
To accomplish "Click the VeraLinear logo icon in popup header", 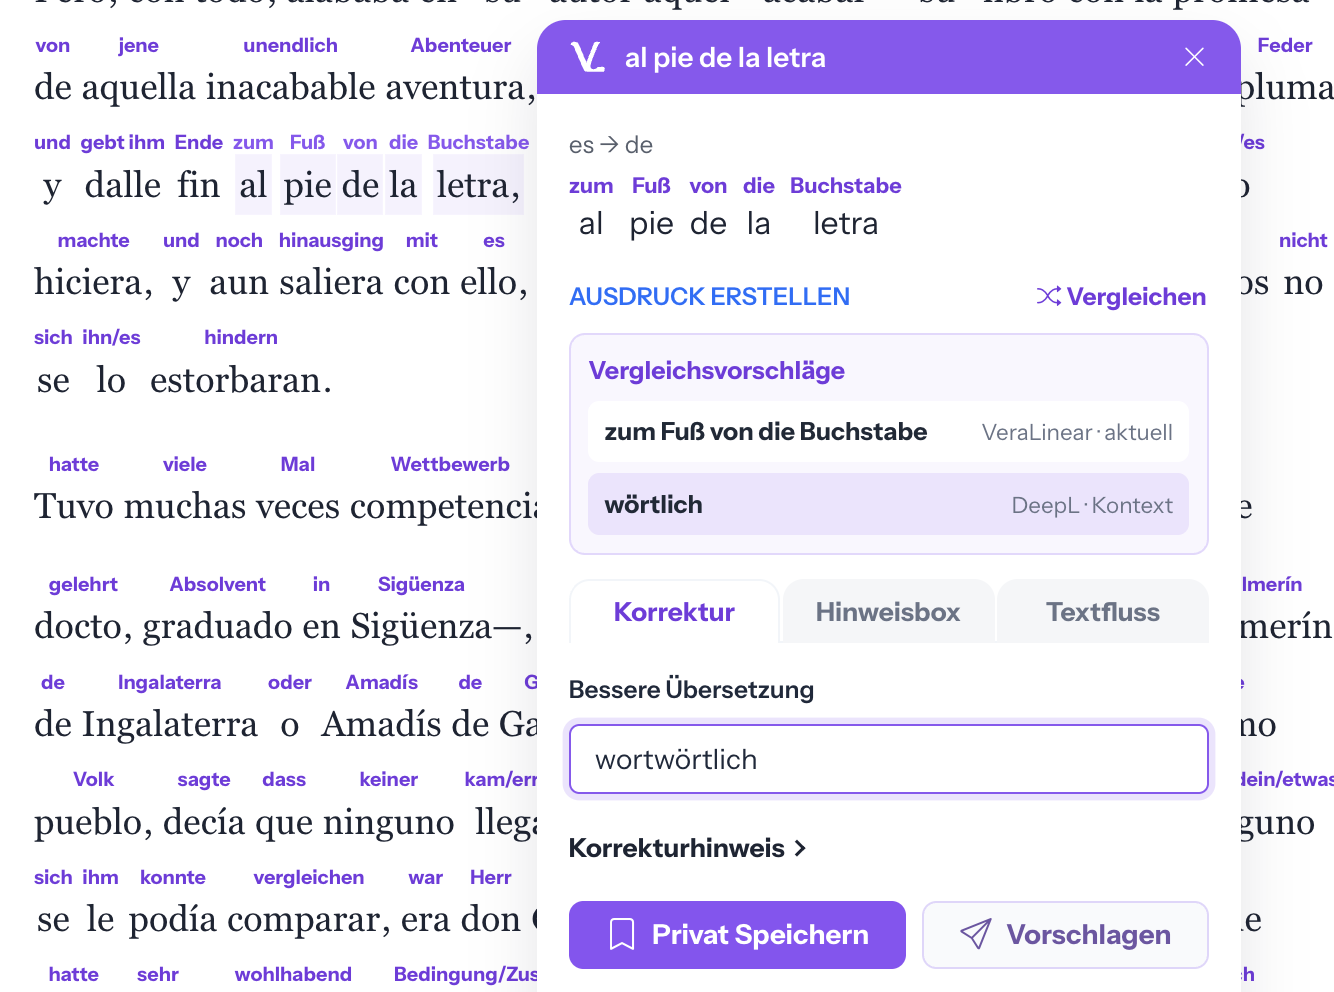I will click(588, 57).
